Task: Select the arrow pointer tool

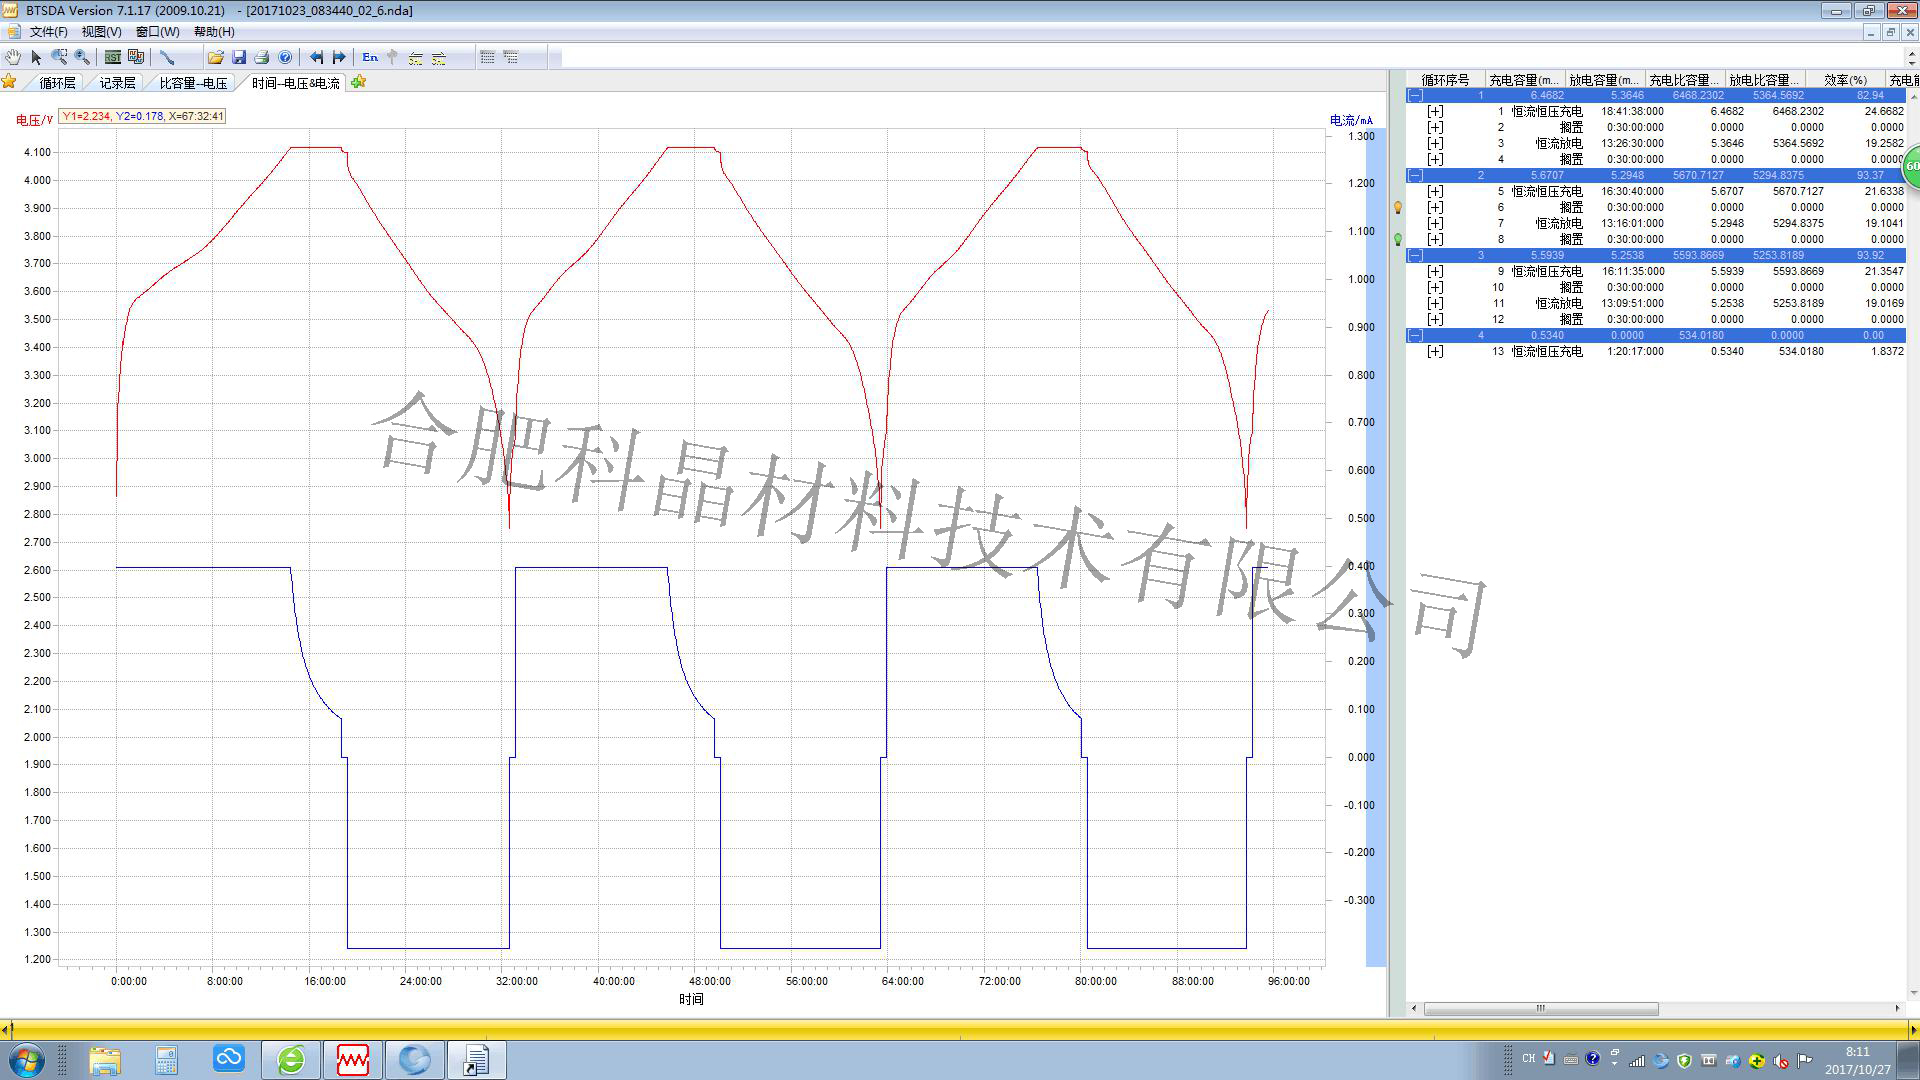Action: click(36, 58)
